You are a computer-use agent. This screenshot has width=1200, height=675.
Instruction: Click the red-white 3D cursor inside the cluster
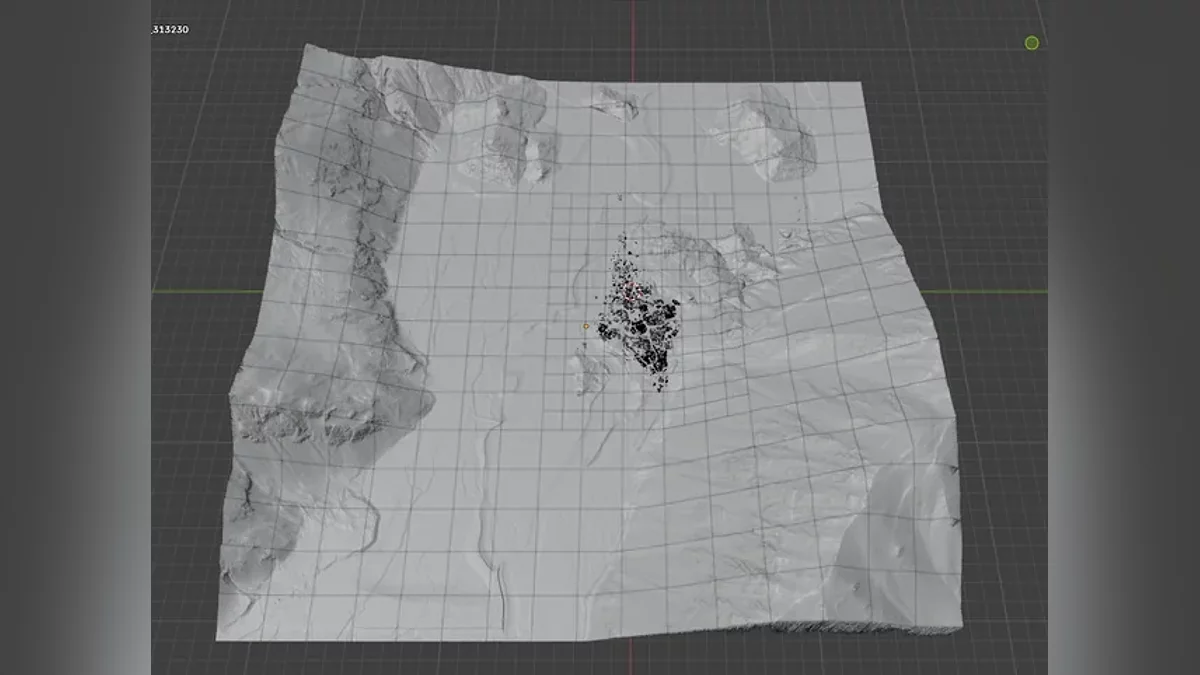(629, 292)
